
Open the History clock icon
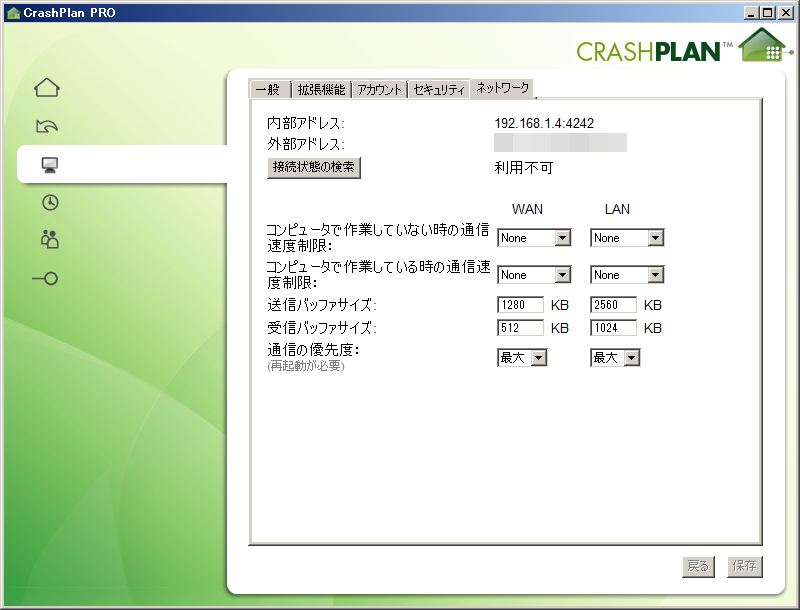(x=50, y=202)
